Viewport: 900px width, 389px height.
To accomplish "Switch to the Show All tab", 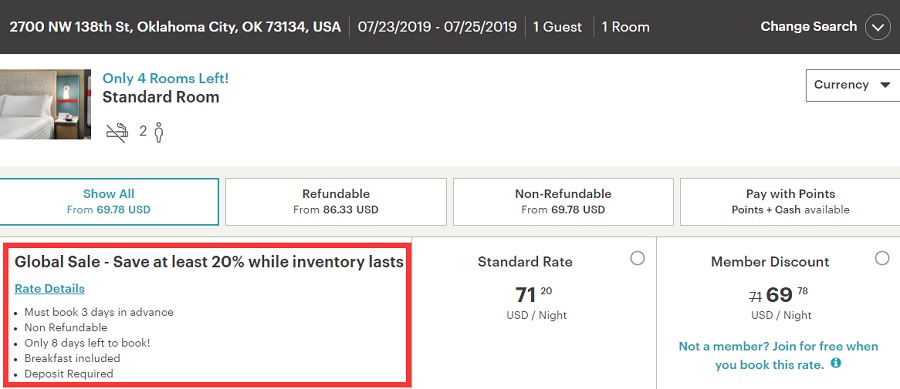I will pos(108,201).
